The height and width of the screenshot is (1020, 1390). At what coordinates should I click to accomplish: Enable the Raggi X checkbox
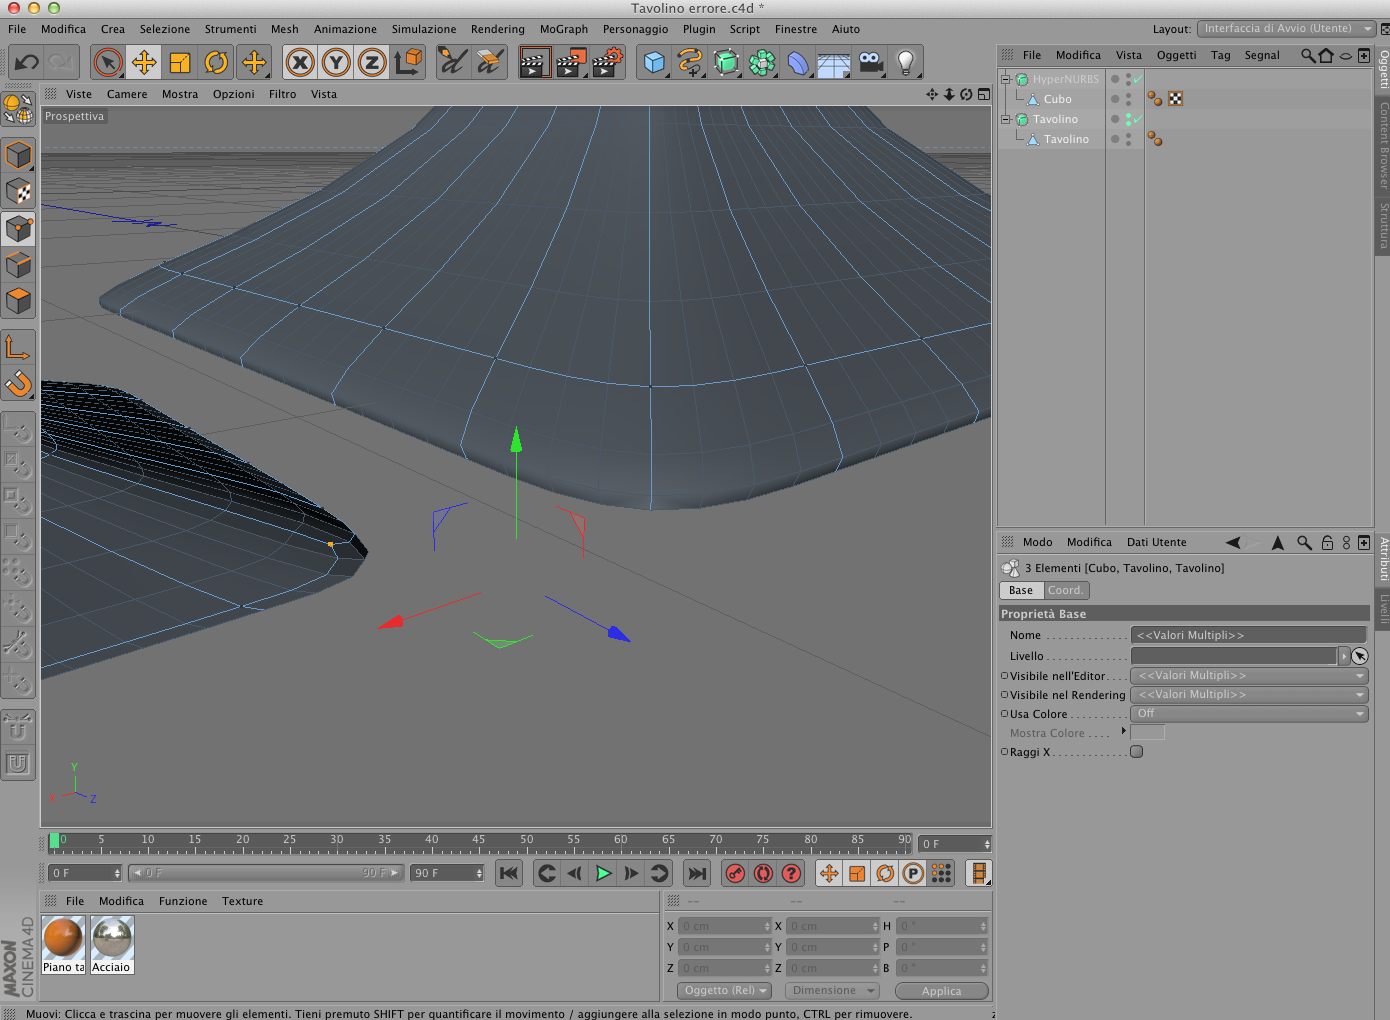pos(1136,752)
